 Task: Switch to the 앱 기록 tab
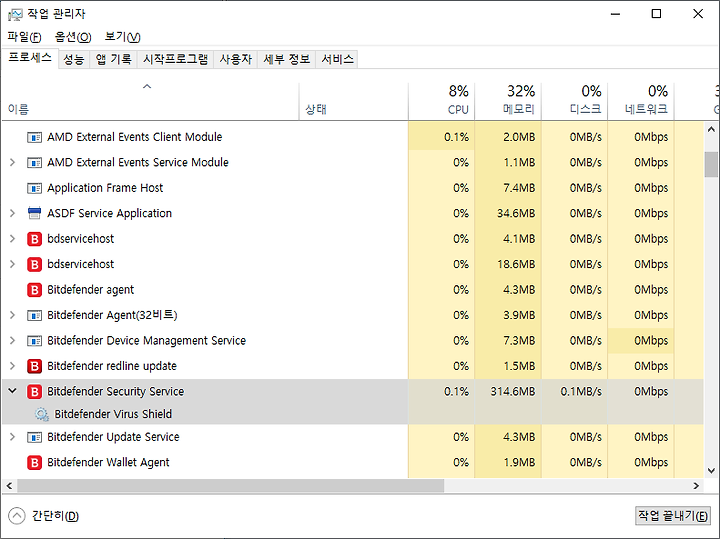113,59
